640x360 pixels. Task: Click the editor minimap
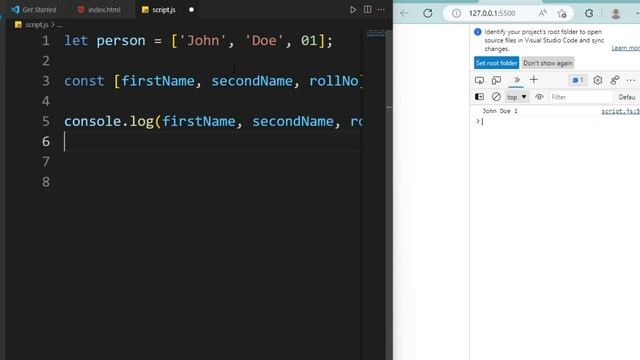point(375,33)
